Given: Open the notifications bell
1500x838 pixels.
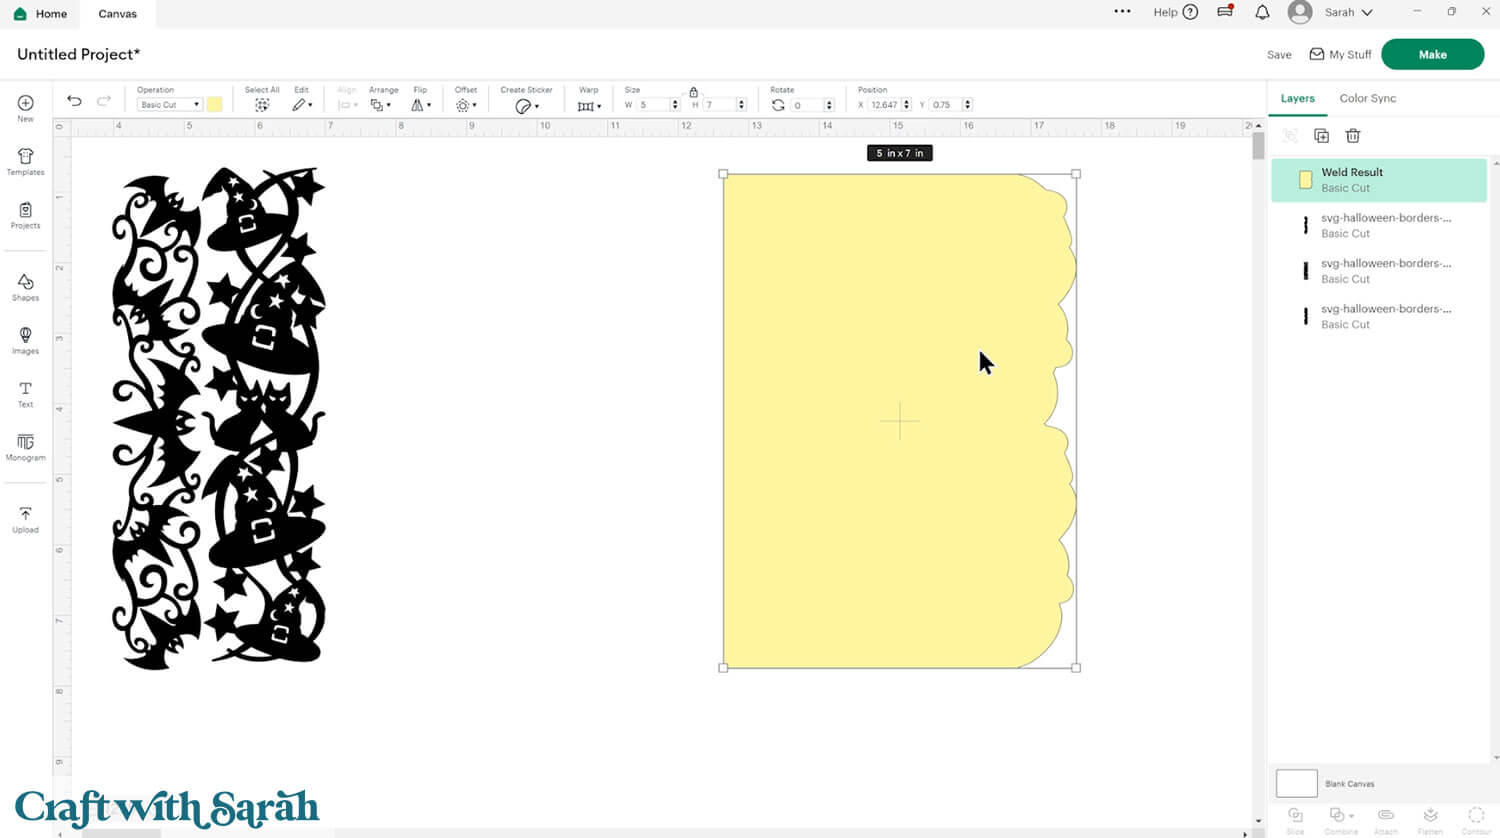Looking at the screenshot, I should point(1262,12).
